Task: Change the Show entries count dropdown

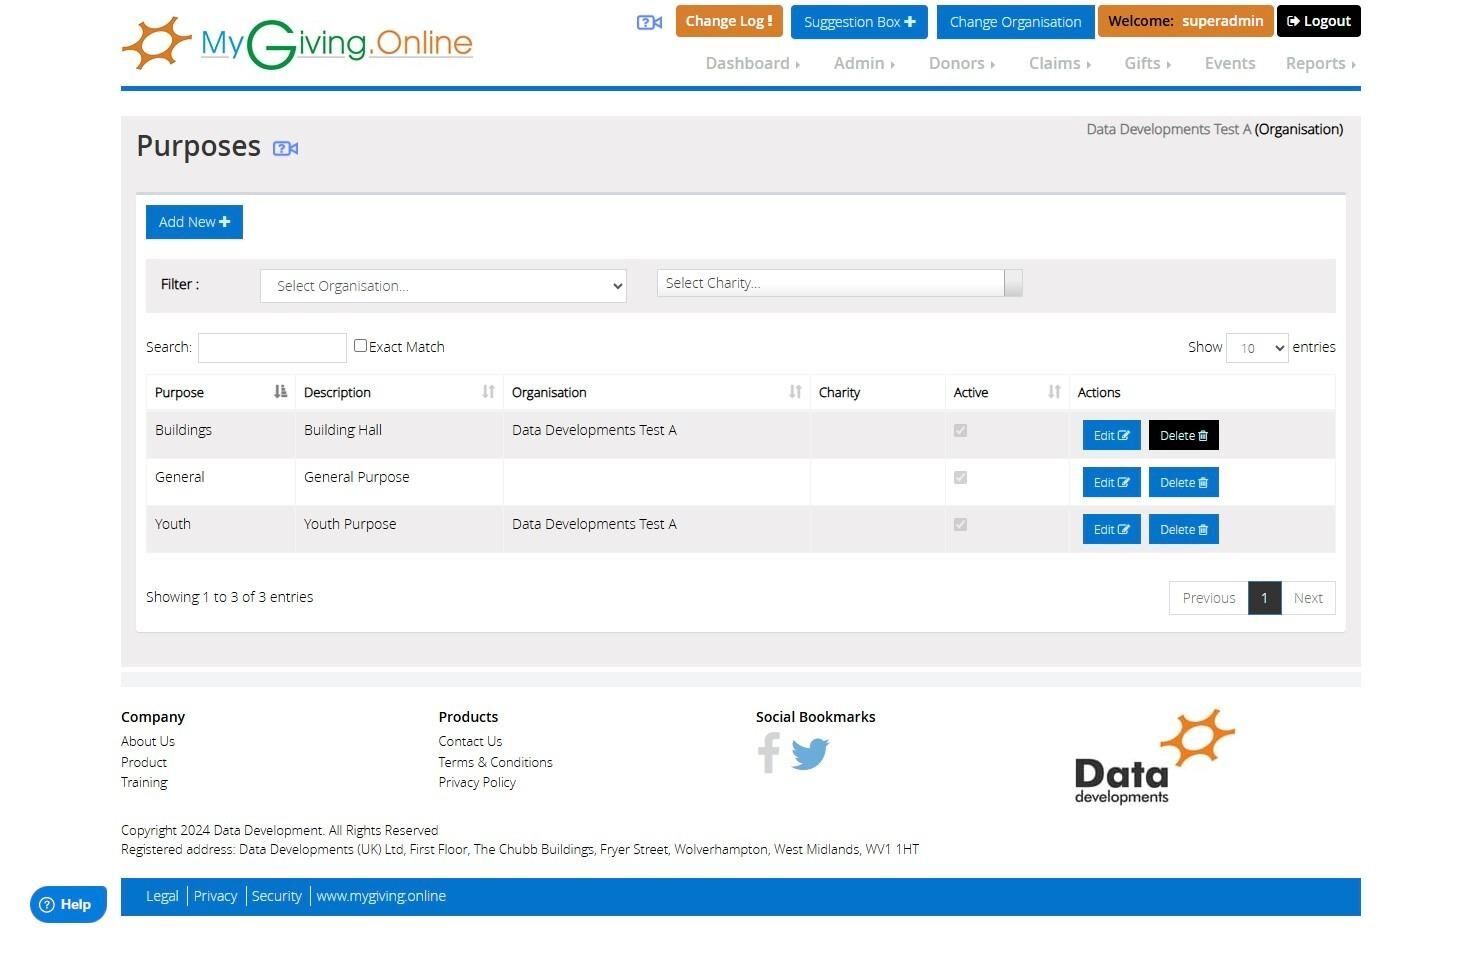Action: [x=1257, y=348]
